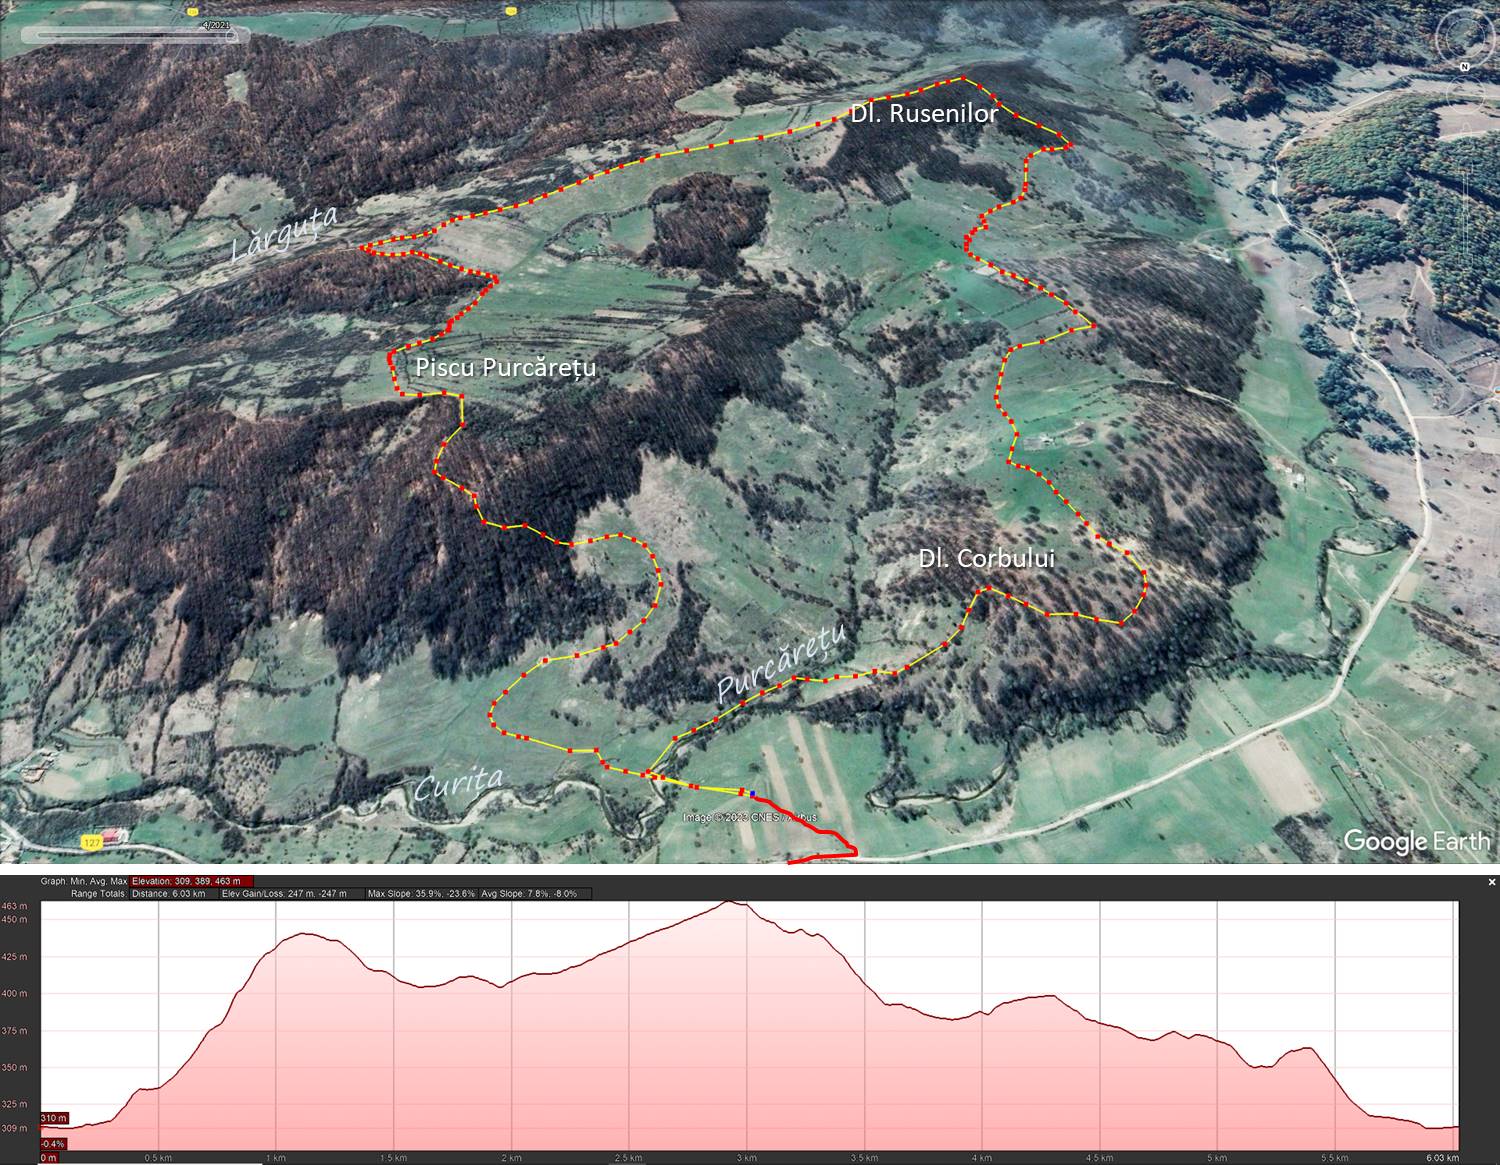This screenshot has height=1165, width=1500.
Task: Click the Distance 6.03 km range total
Action: [168, 893]
